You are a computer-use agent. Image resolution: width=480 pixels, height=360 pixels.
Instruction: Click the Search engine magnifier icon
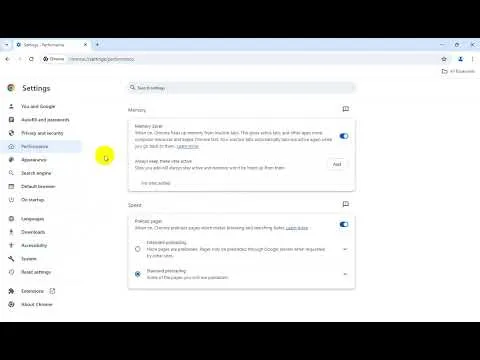(x=11, y=173)
